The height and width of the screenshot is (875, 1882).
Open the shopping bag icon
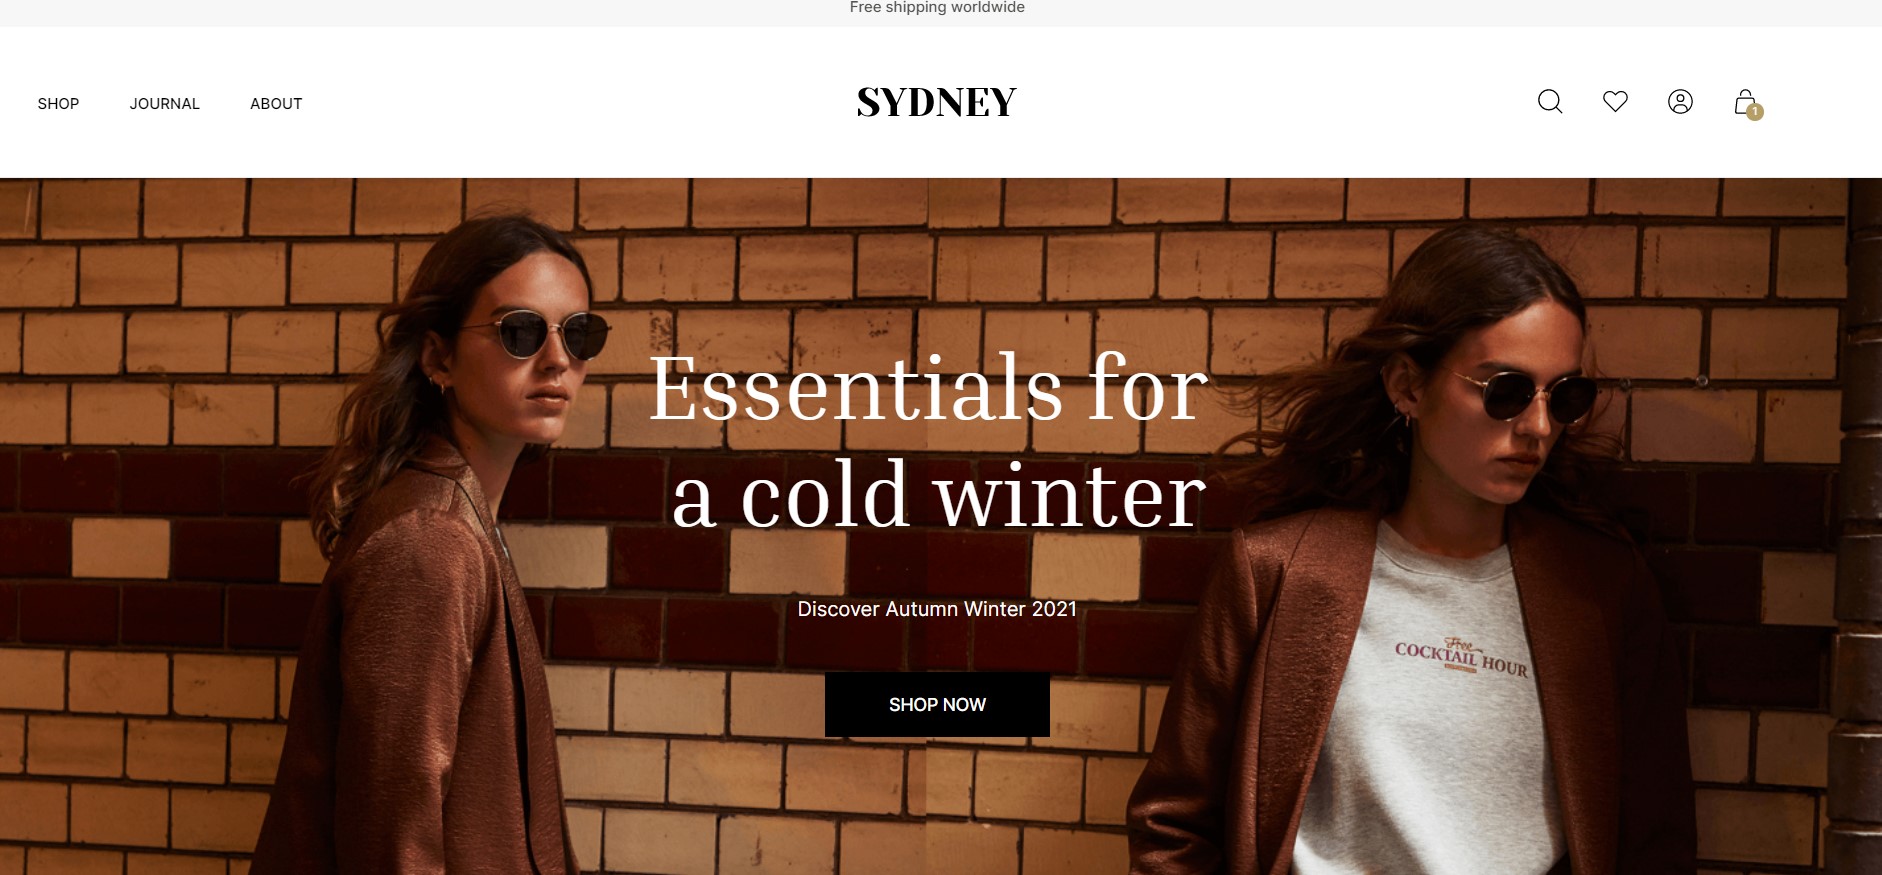coord(1745,101)
